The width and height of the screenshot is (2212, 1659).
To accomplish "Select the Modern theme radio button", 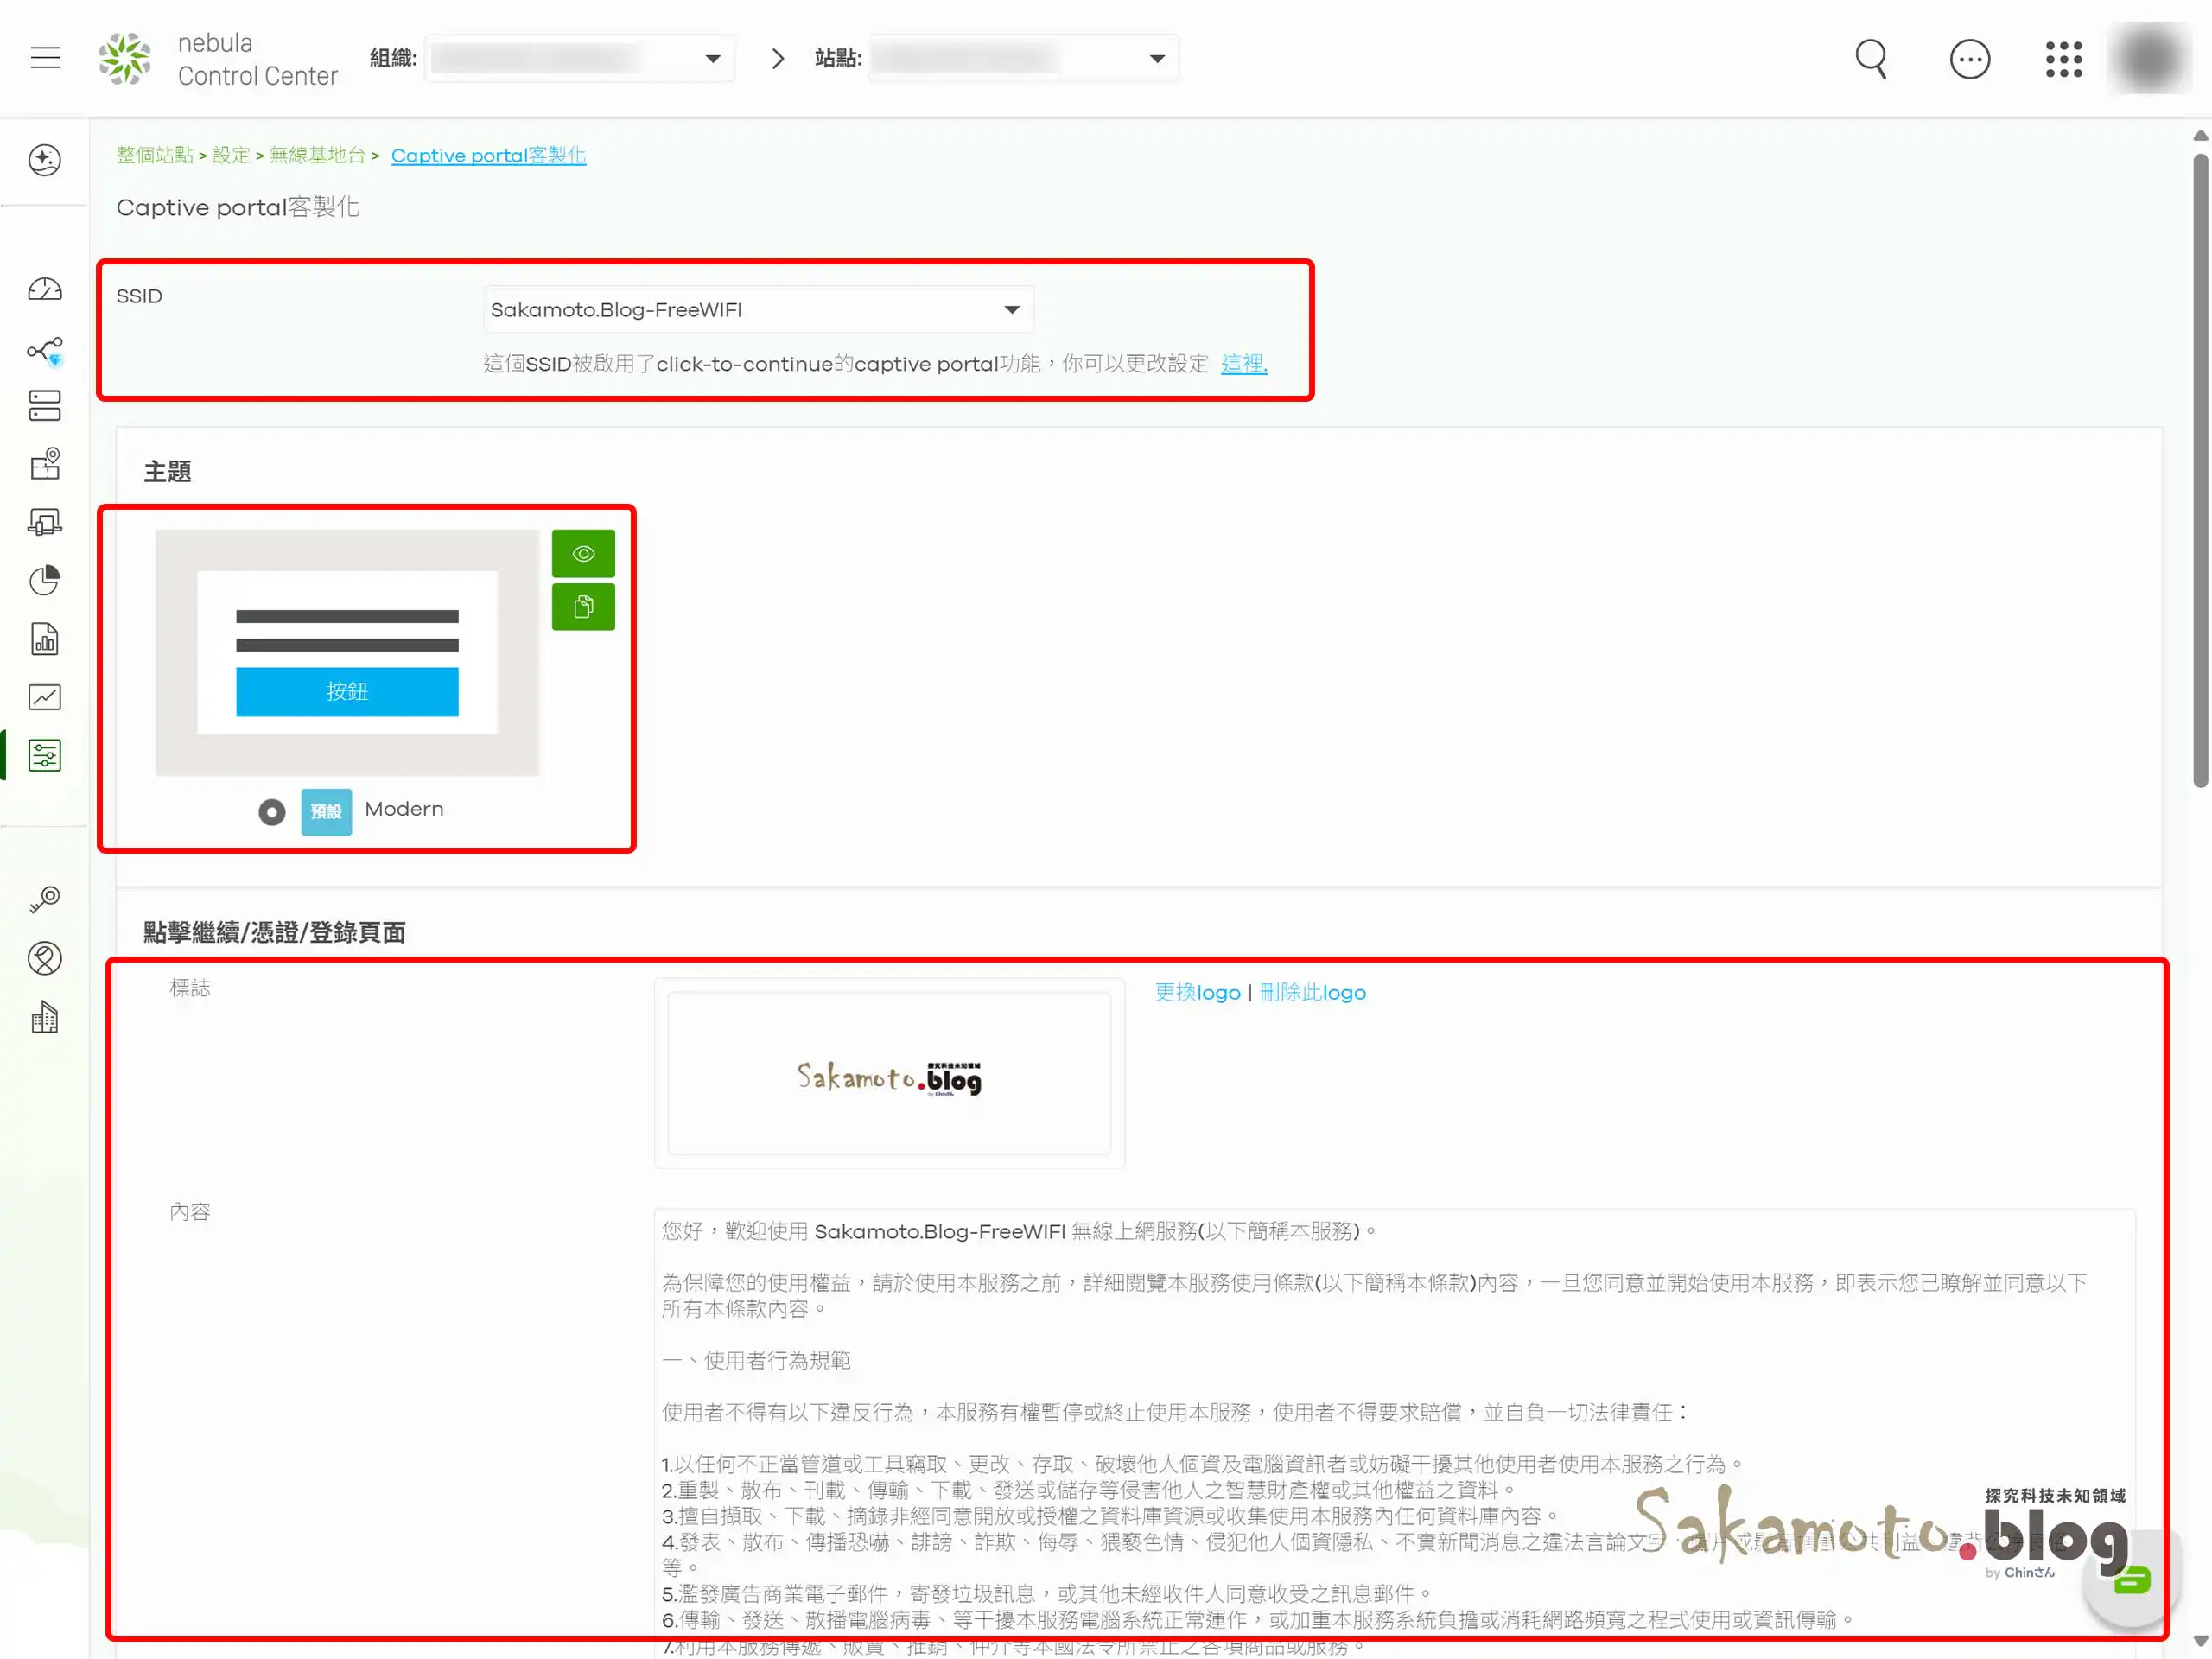I will point(271,811).
